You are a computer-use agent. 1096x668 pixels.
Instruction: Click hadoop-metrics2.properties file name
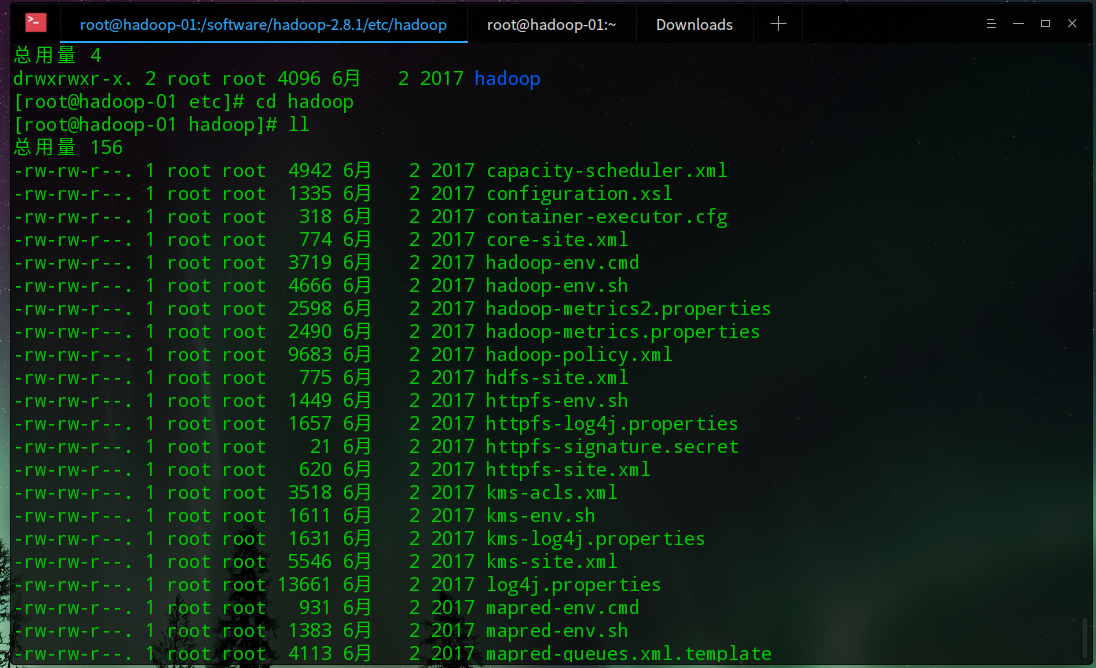coord(628,309)
